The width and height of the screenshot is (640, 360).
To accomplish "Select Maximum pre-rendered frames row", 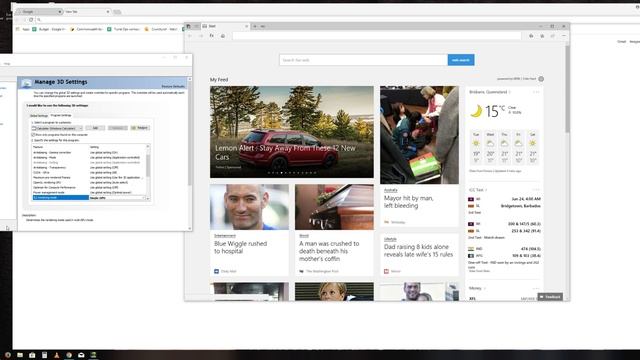I will tap(89, 178).
